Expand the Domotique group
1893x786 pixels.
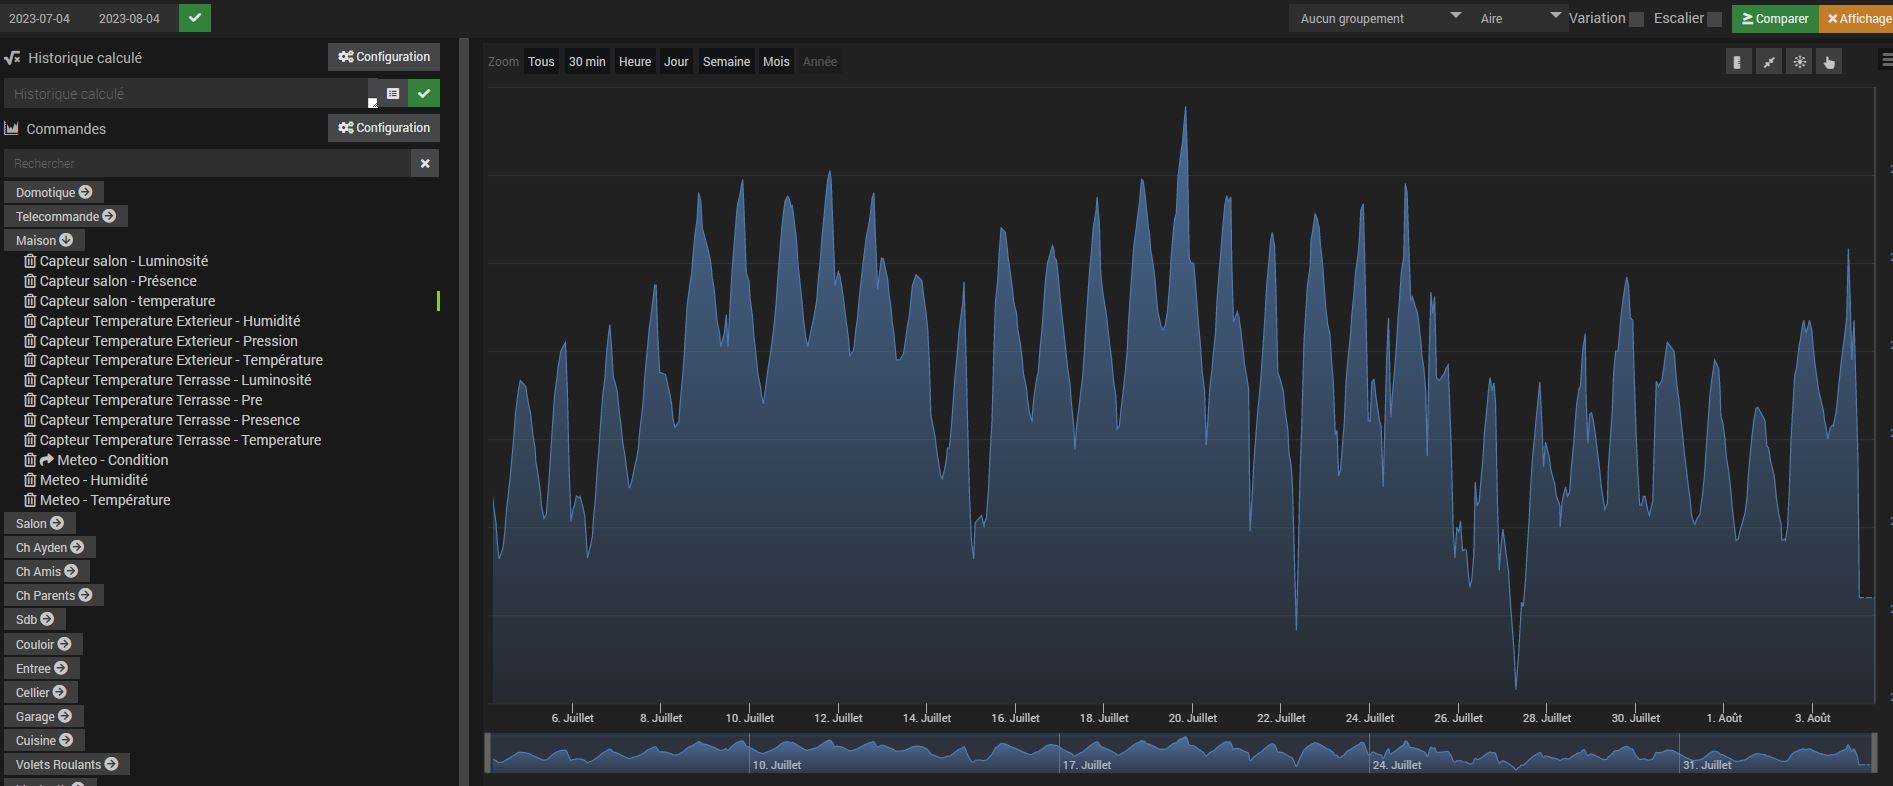tap(54, 192)
